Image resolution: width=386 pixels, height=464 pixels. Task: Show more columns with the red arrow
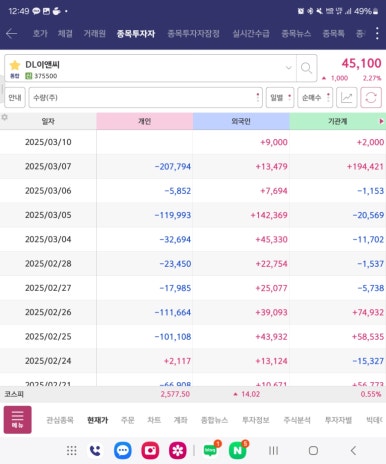[x=381, y=121]
